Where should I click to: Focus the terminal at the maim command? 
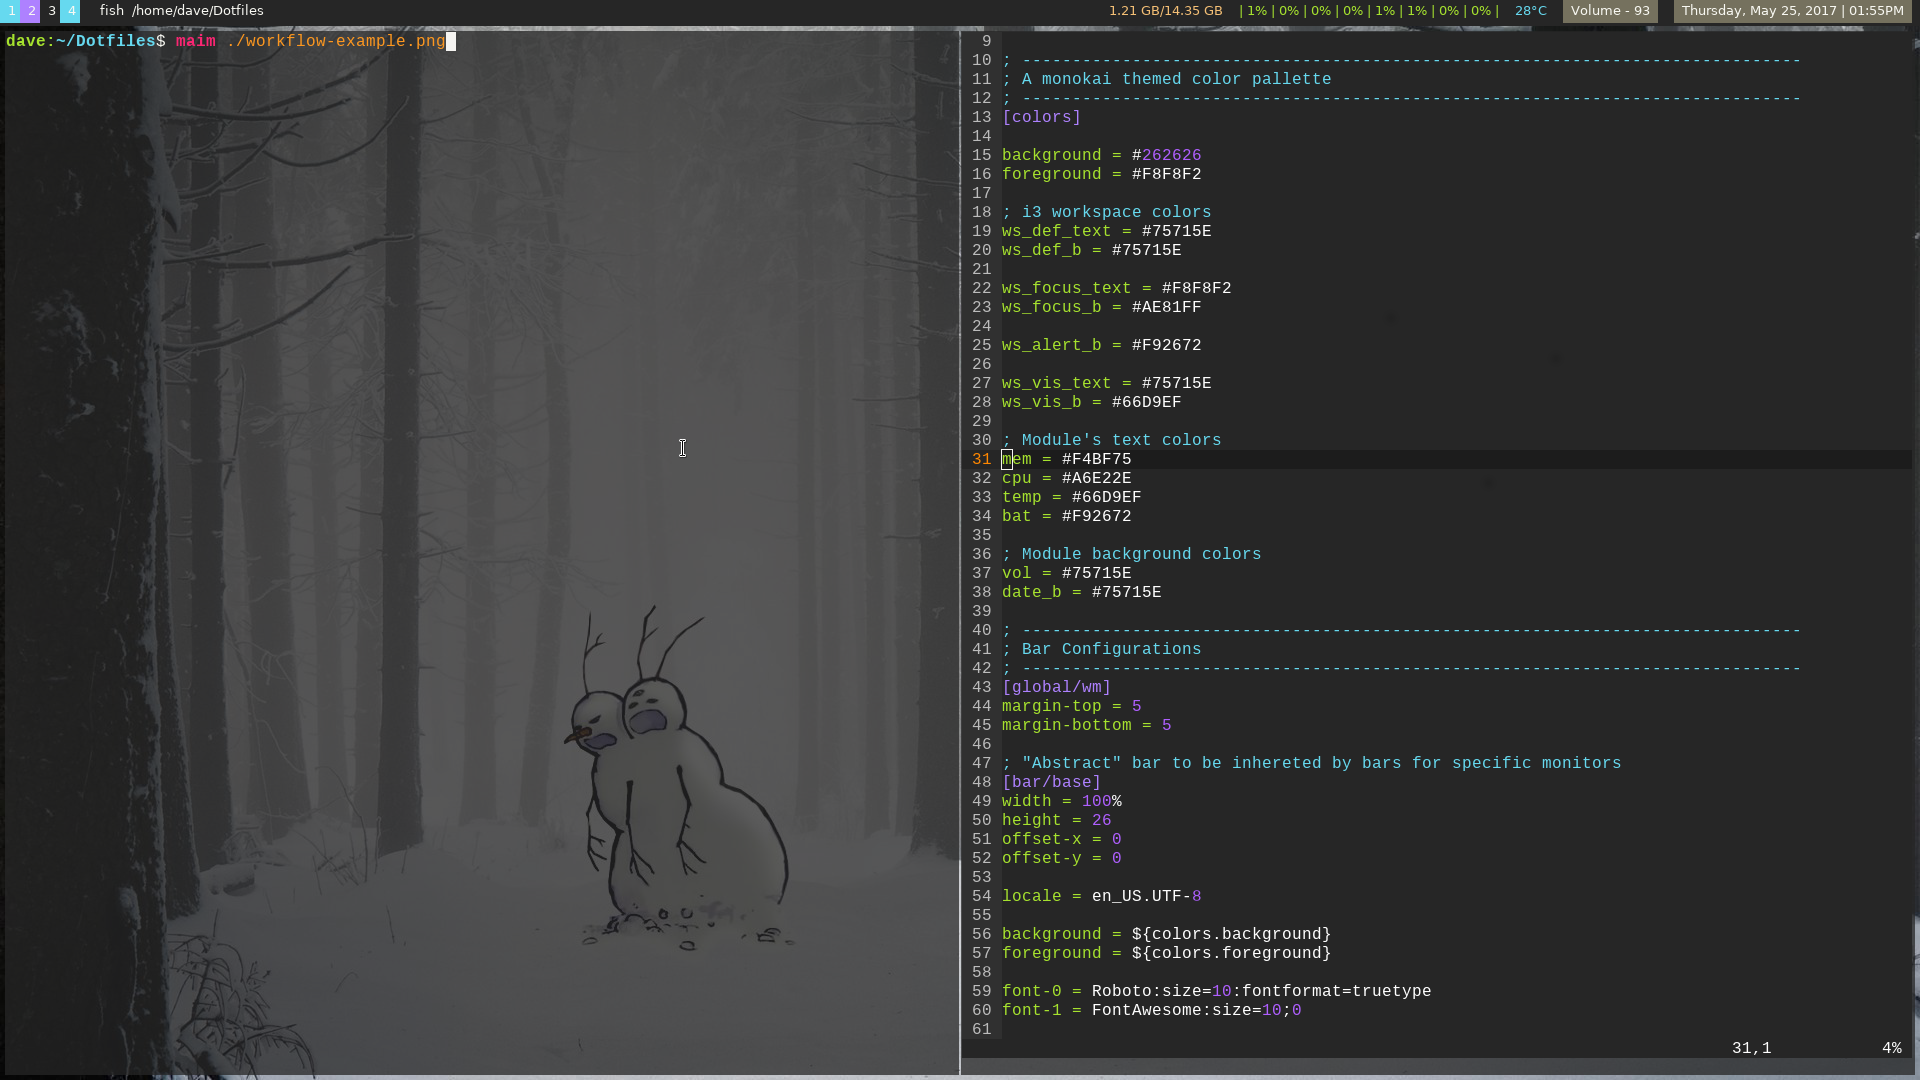(x=310, y=41)
